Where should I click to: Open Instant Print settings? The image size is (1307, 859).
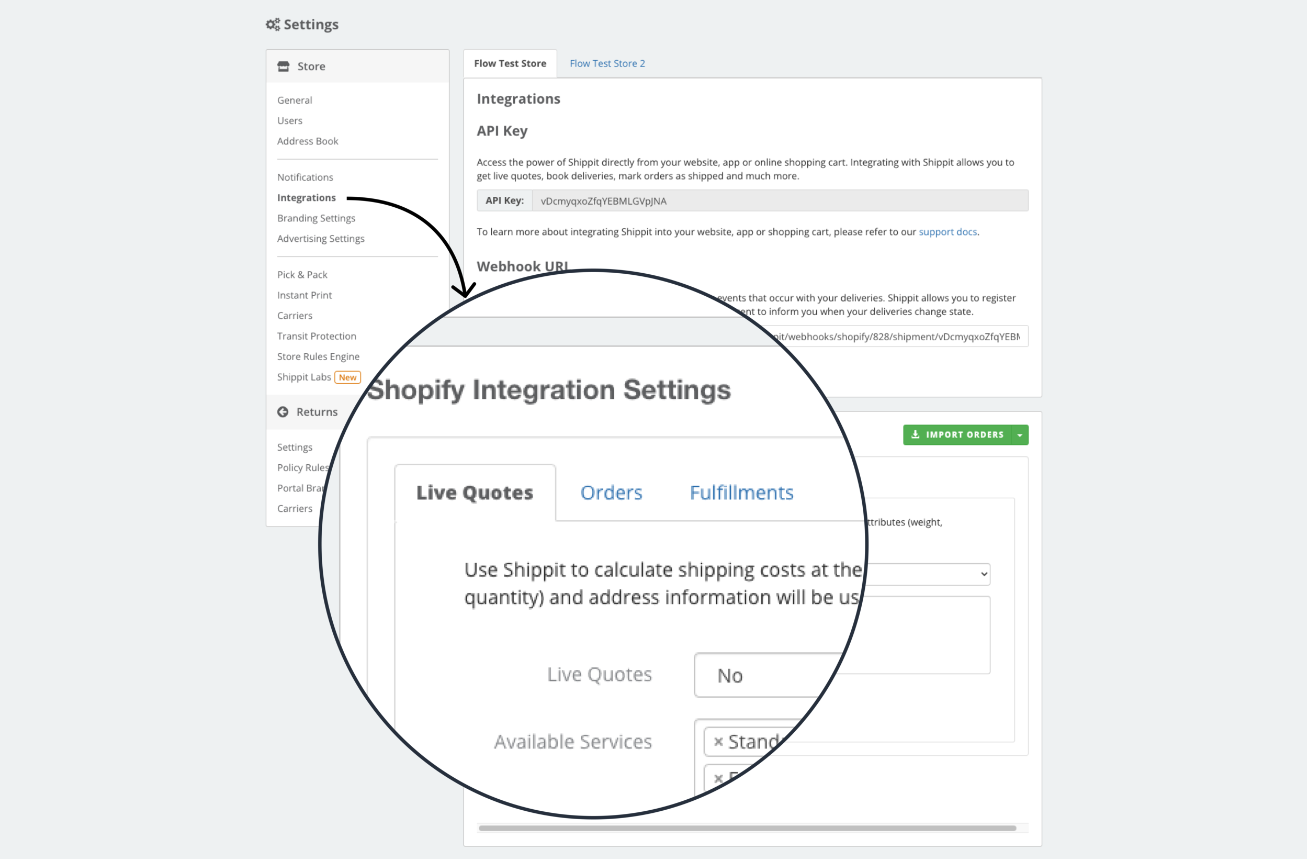click(305, 296)
